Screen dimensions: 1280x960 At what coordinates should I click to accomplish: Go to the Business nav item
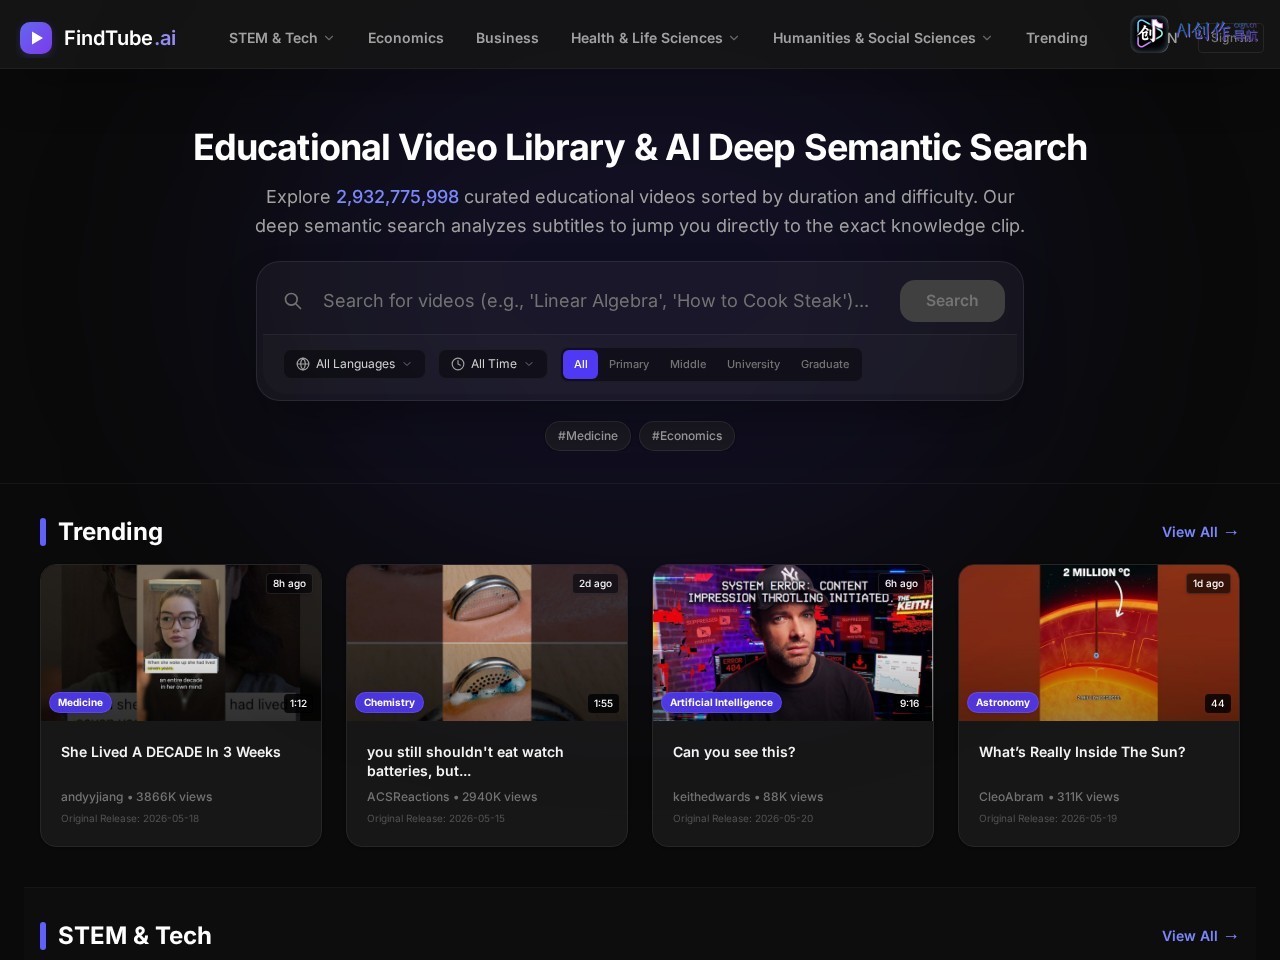pos(507,38)
